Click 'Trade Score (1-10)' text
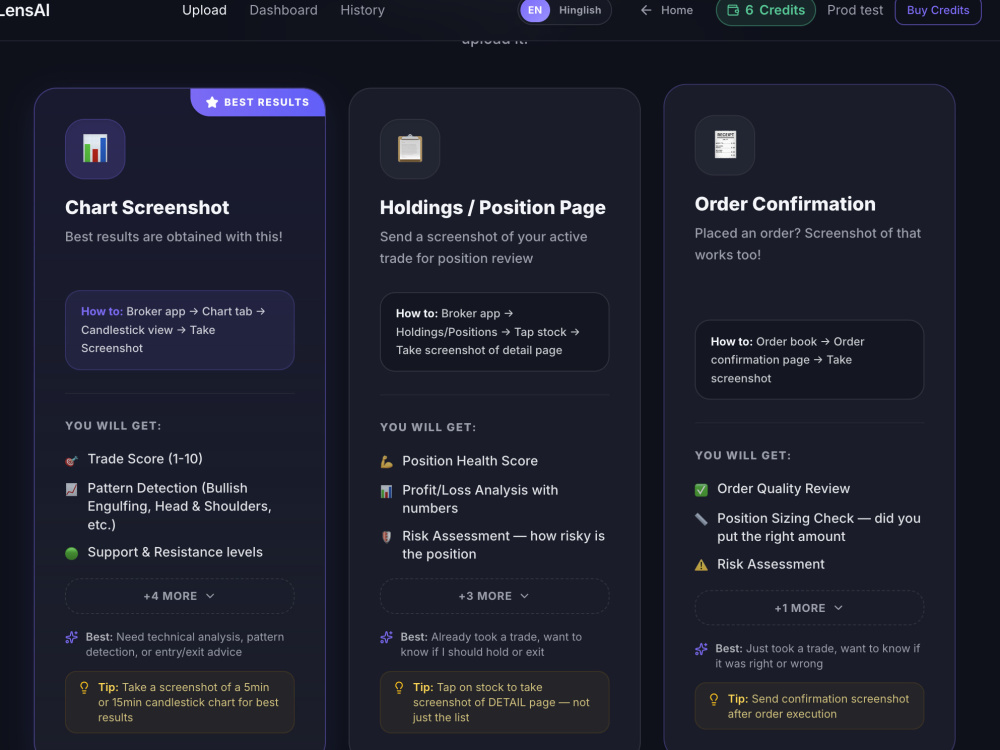The height and width of the screenshot is (750, 1000). 145,459
